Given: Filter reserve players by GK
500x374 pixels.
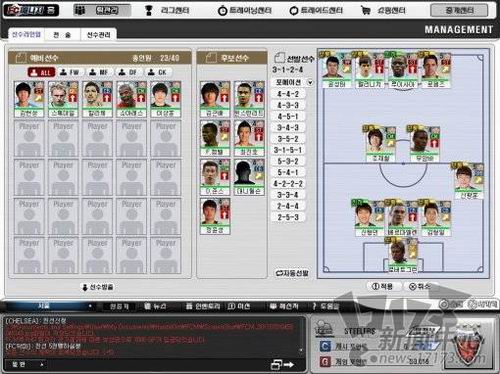Looking at the screenshot, I should pyautogui.click(x=158, y=72).
